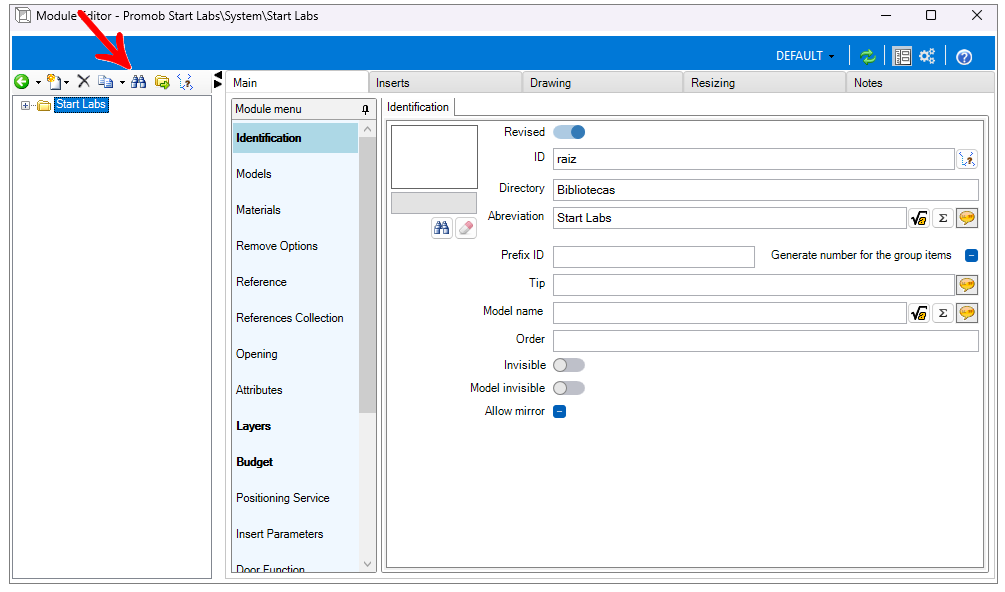1005x592 pixels.
Task: Click the X delete icon in tree toolbar
Action: pos(84,82)
